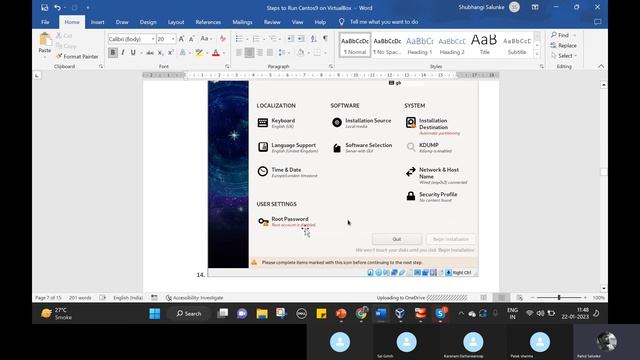Apply the Title style

(x=484, y=45)
